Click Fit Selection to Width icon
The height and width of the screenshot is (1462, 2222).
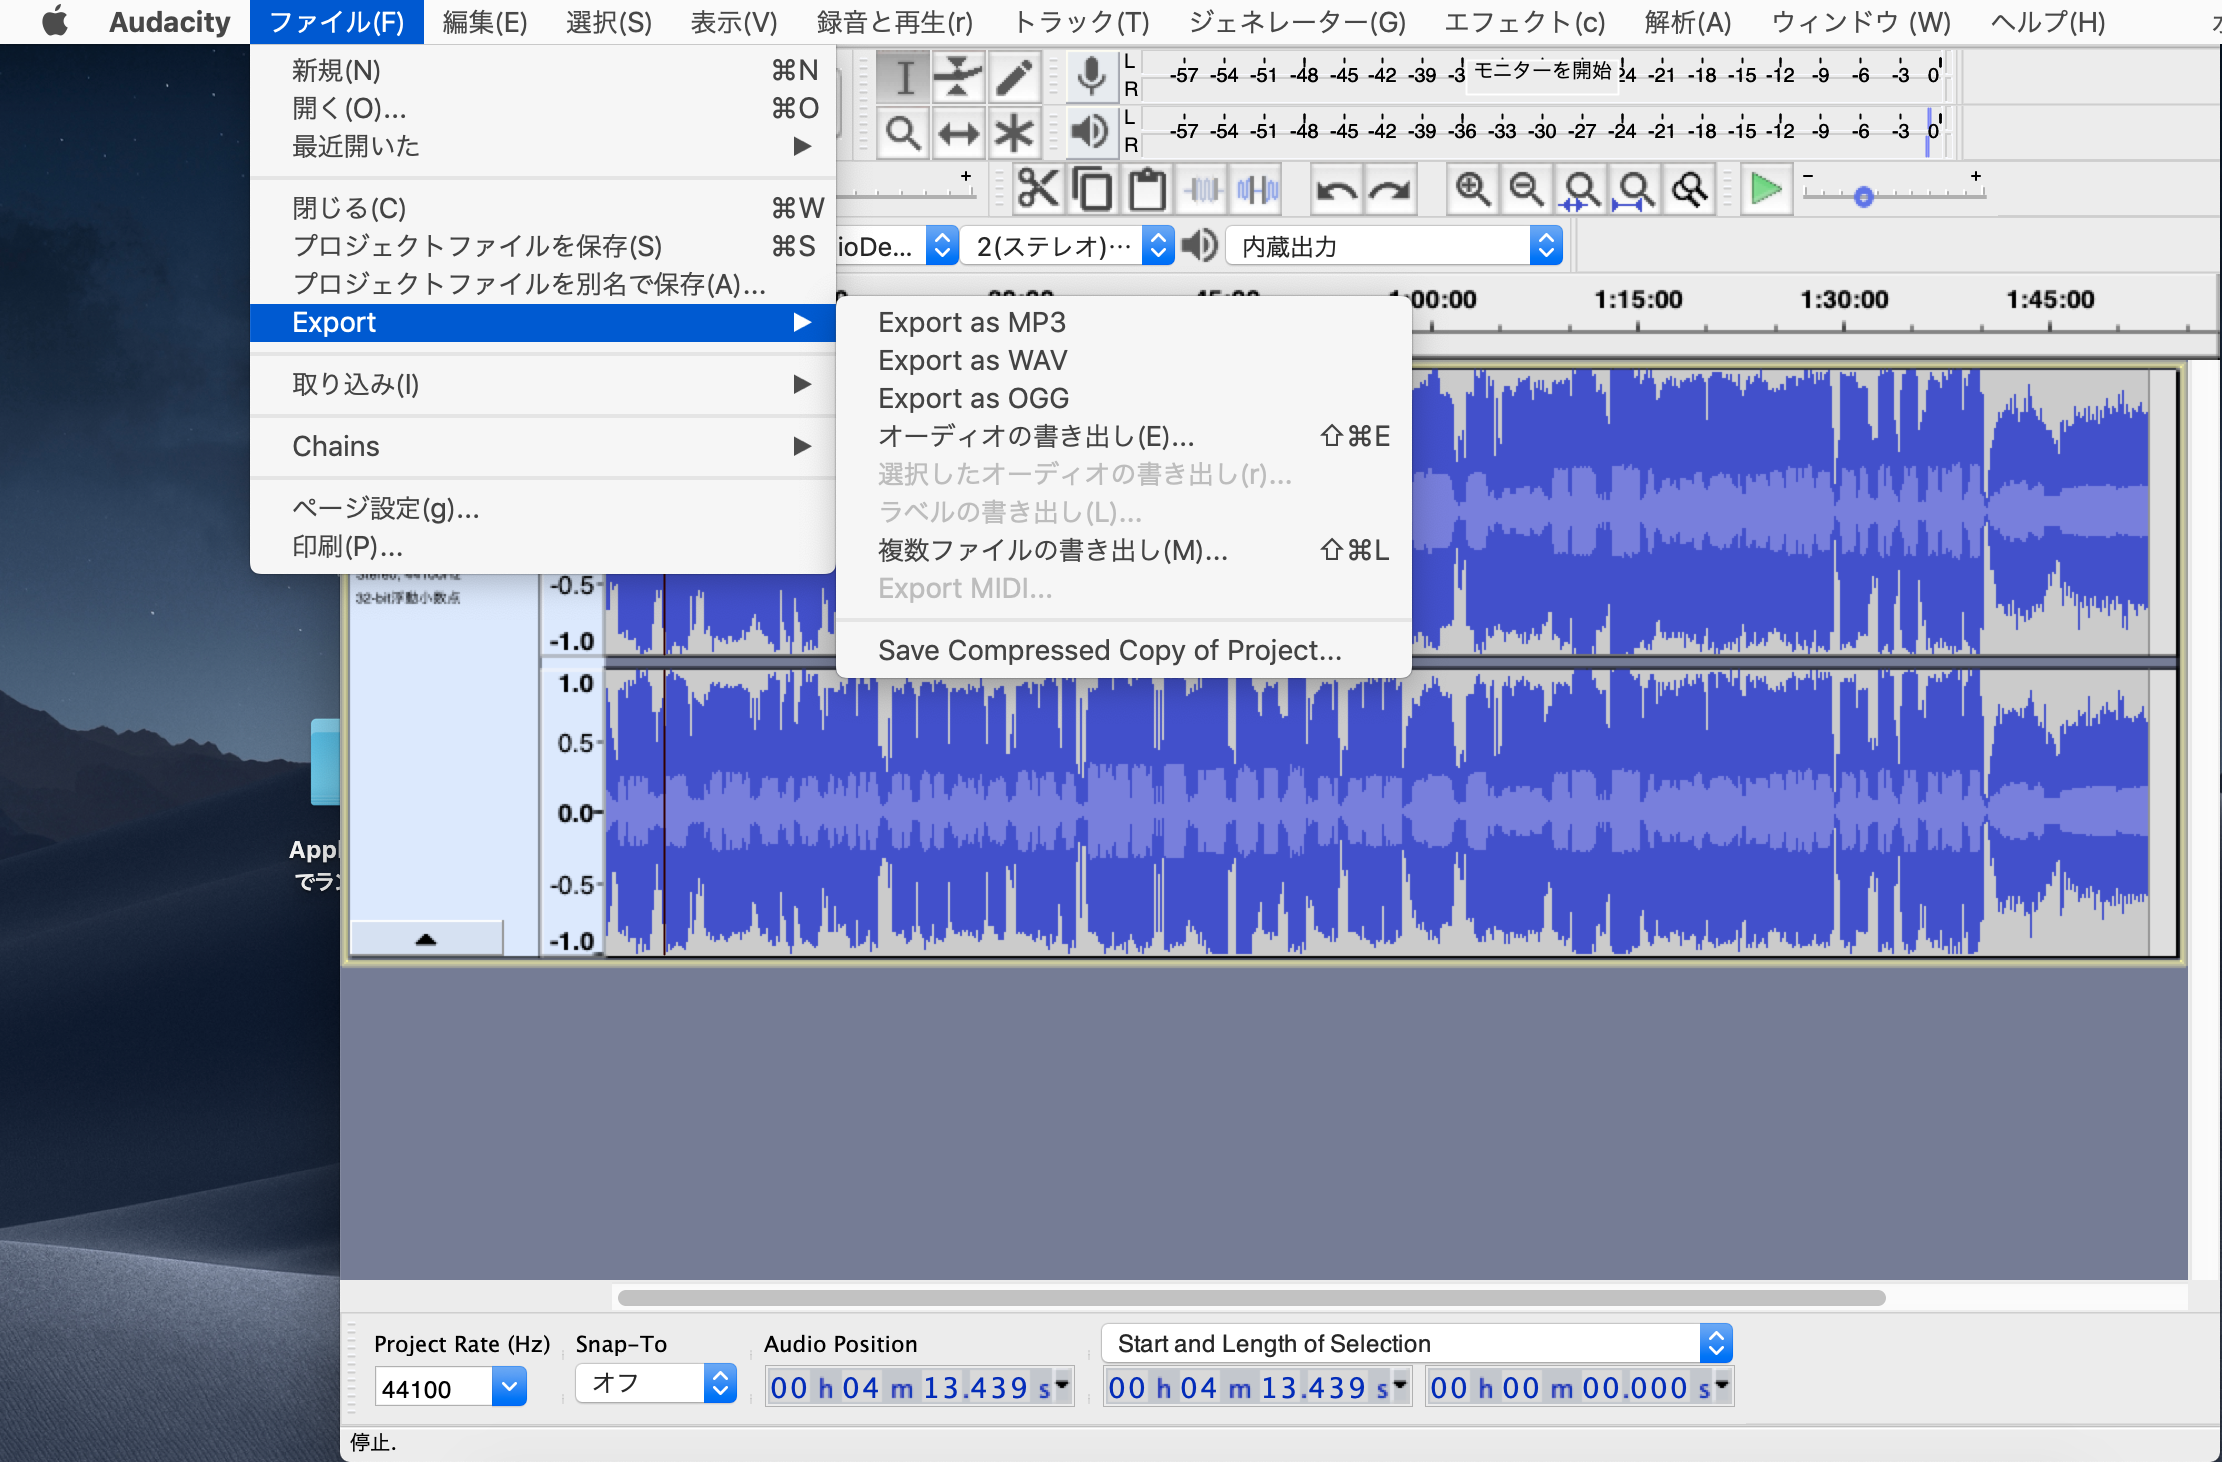[1581, 189]
